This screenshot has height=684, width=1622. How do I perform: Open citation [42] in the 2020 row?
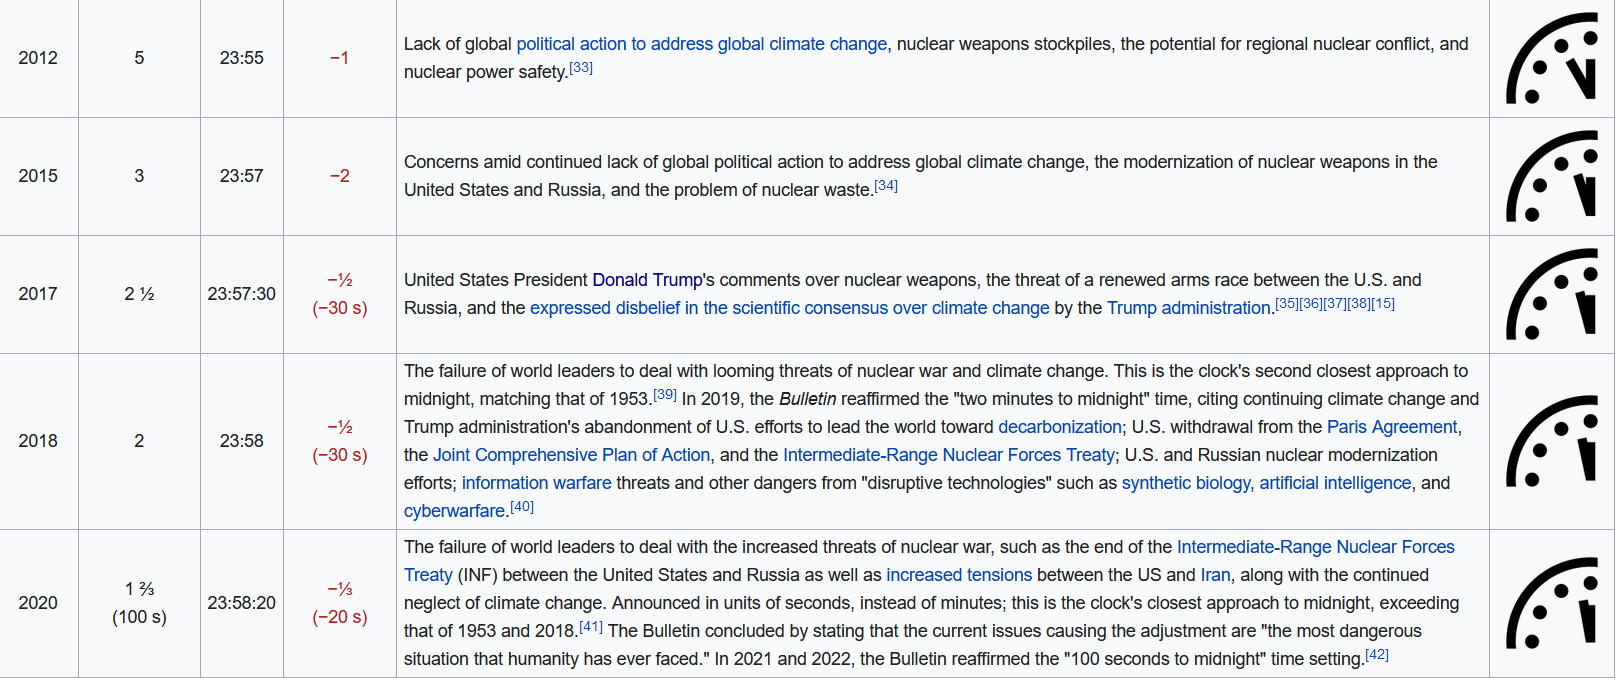[x=1377, y=654]
